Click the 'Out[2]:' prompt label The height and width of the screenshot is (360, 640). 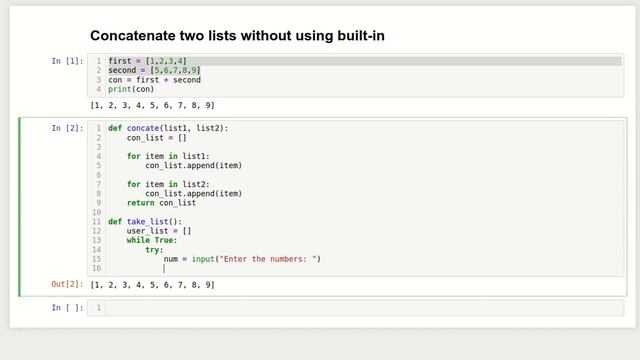pyautogui.click(x=67, y=284)
